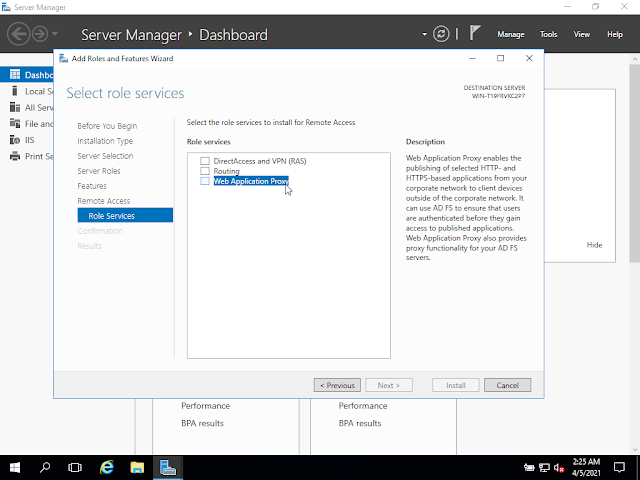Screen dimensions: 640x480
Task: Go to Before You Begin step
Action: (107, 126)
